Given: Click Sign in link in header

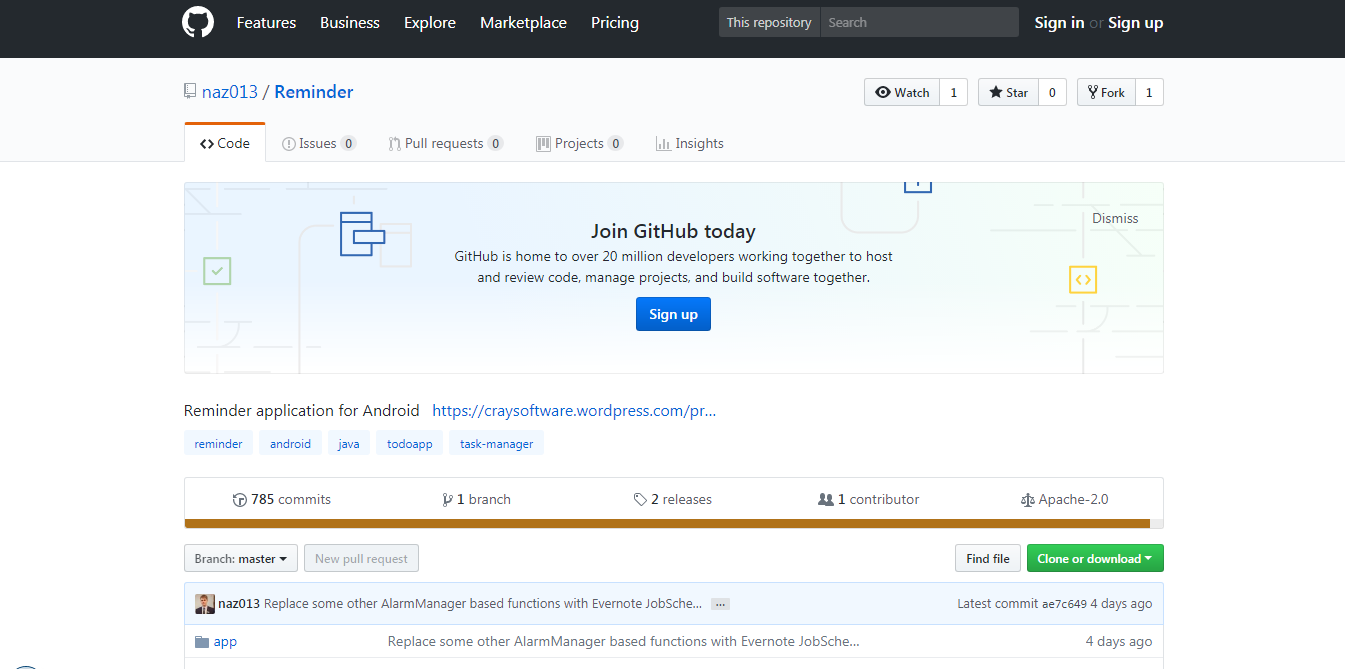Looking at the screenshot, I should [x=1059, y=22].
